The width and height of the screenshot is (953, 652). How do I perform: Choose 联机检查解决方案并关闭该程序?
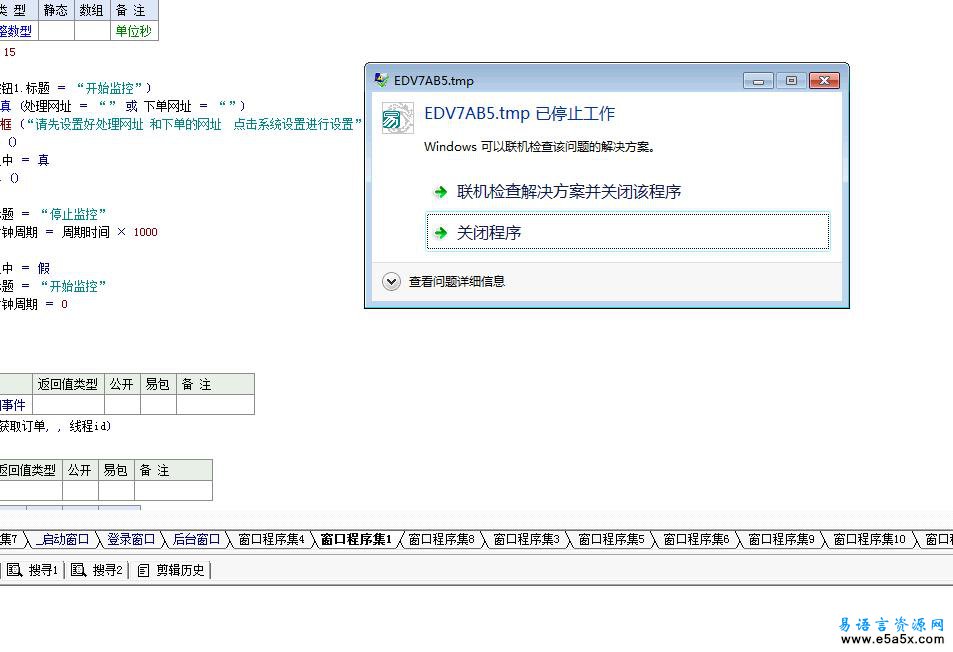pos(568,192)
